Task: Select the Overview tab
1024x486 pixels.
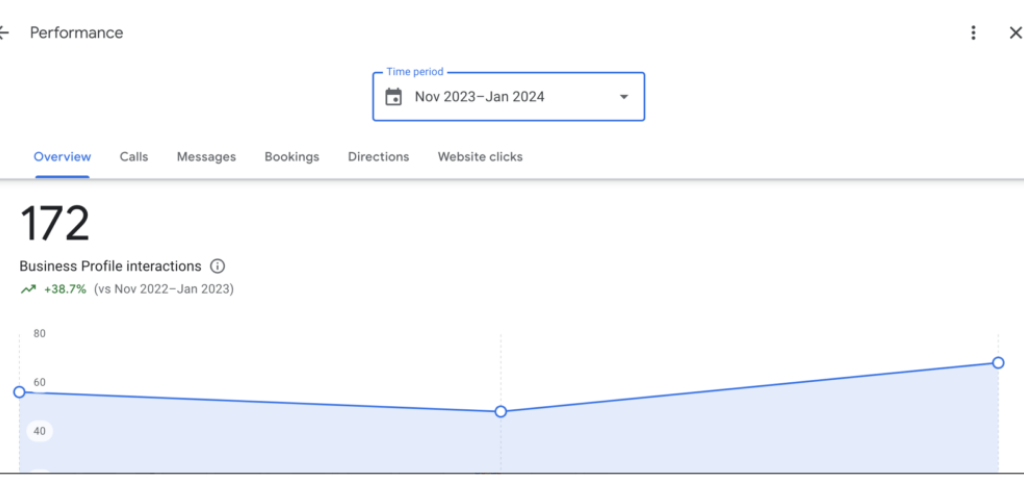Action: point(62,157)
